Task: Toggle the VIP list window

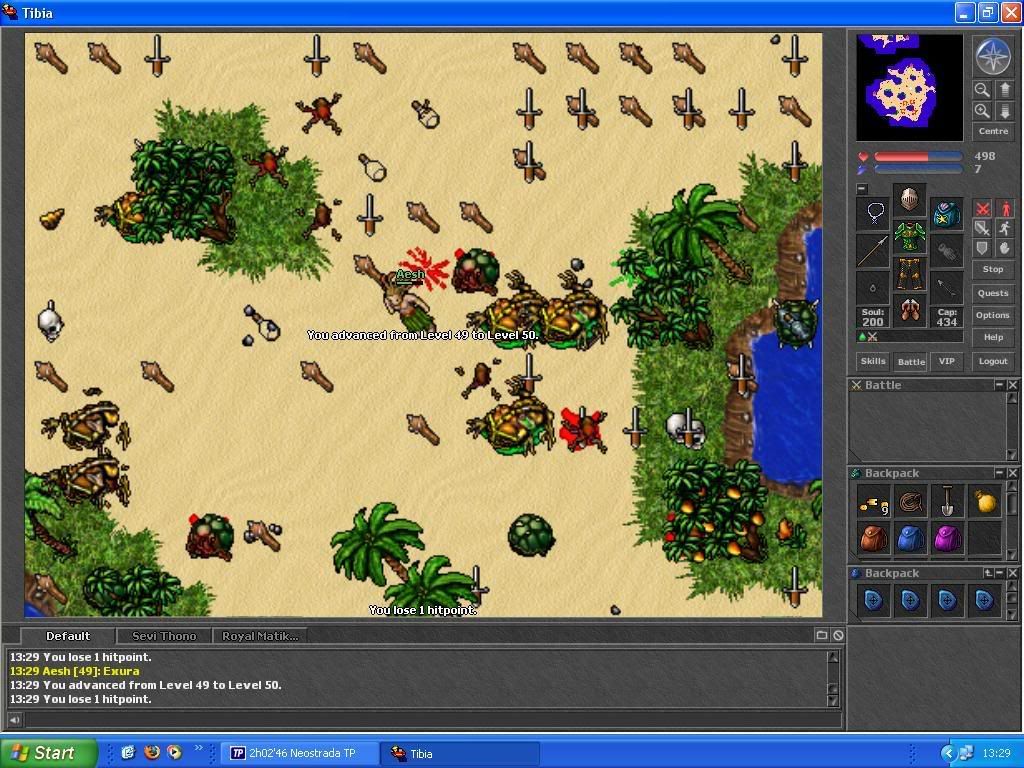Action: (x=946, y=361)
